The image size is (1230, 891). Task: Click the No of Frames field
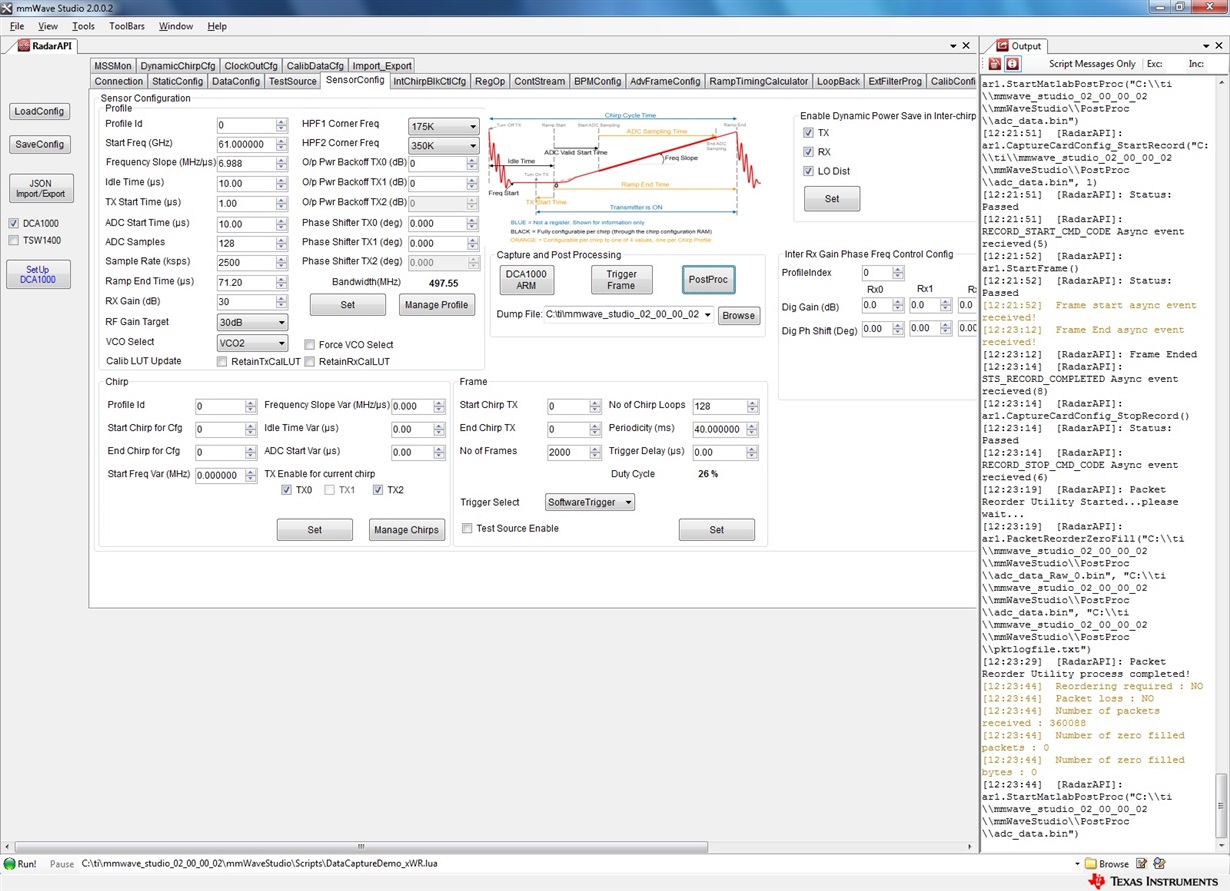568,452
